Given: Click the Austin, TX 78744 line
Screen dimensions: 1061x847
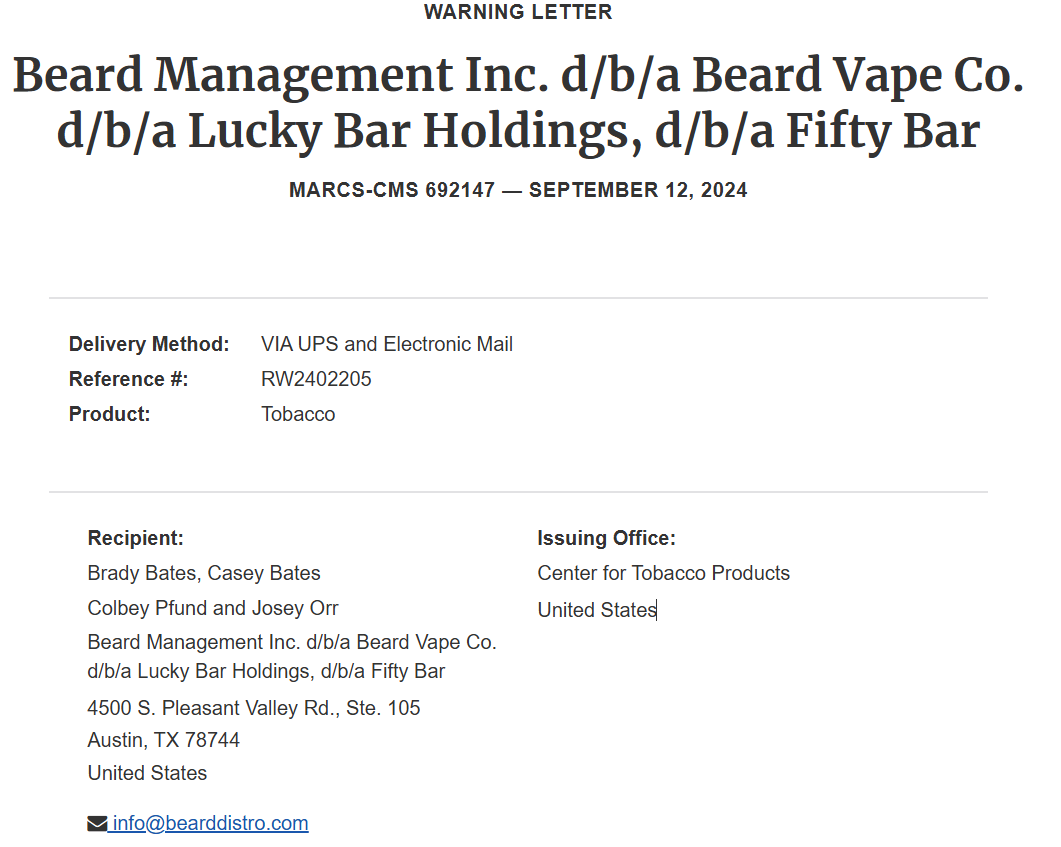Looking at the screenshot, I should pyautogui.click(x=163, y=740).
